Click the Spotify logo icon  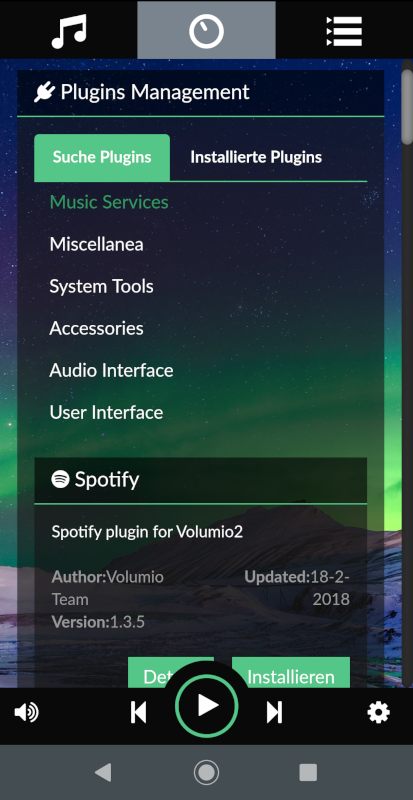click(60, 479)
